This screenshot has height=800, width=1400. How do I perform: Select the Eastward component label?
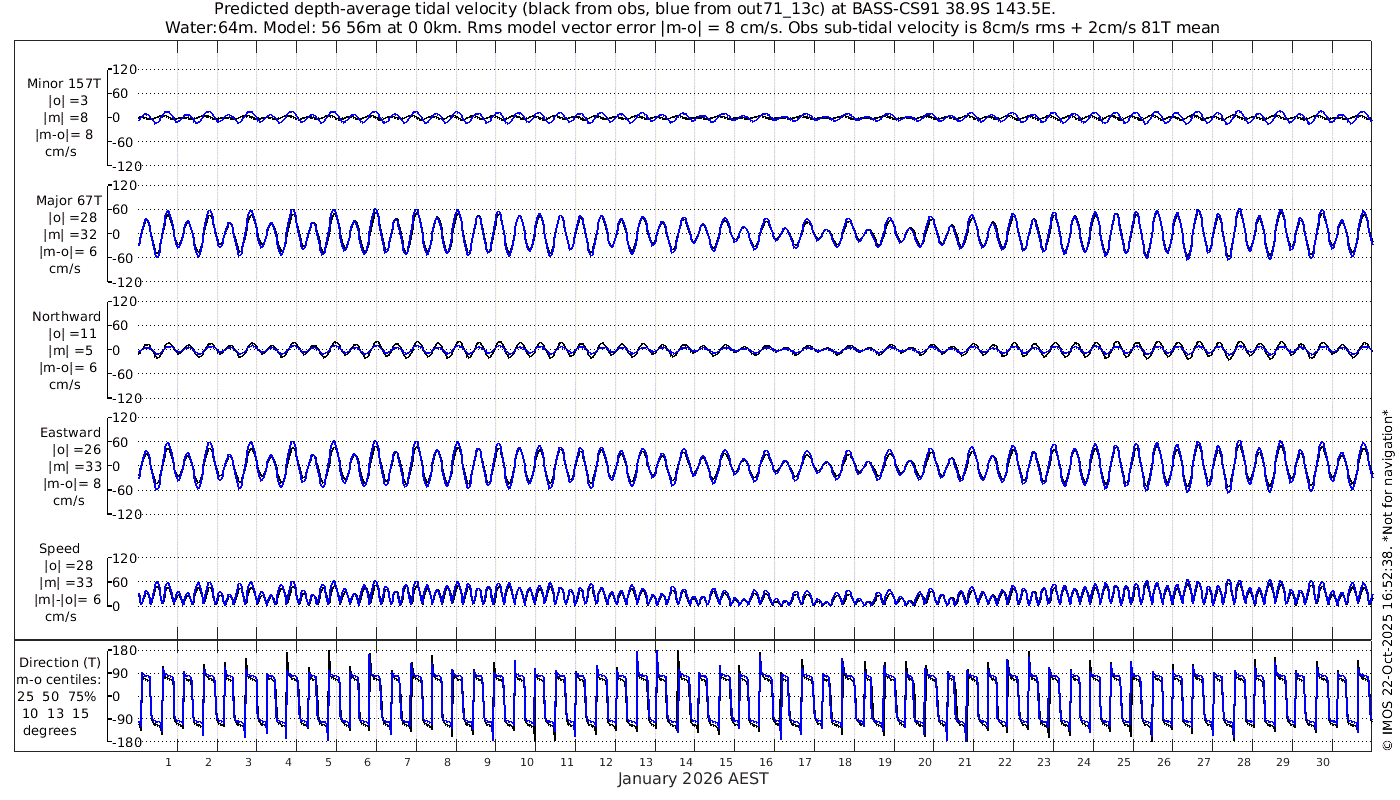70,433
